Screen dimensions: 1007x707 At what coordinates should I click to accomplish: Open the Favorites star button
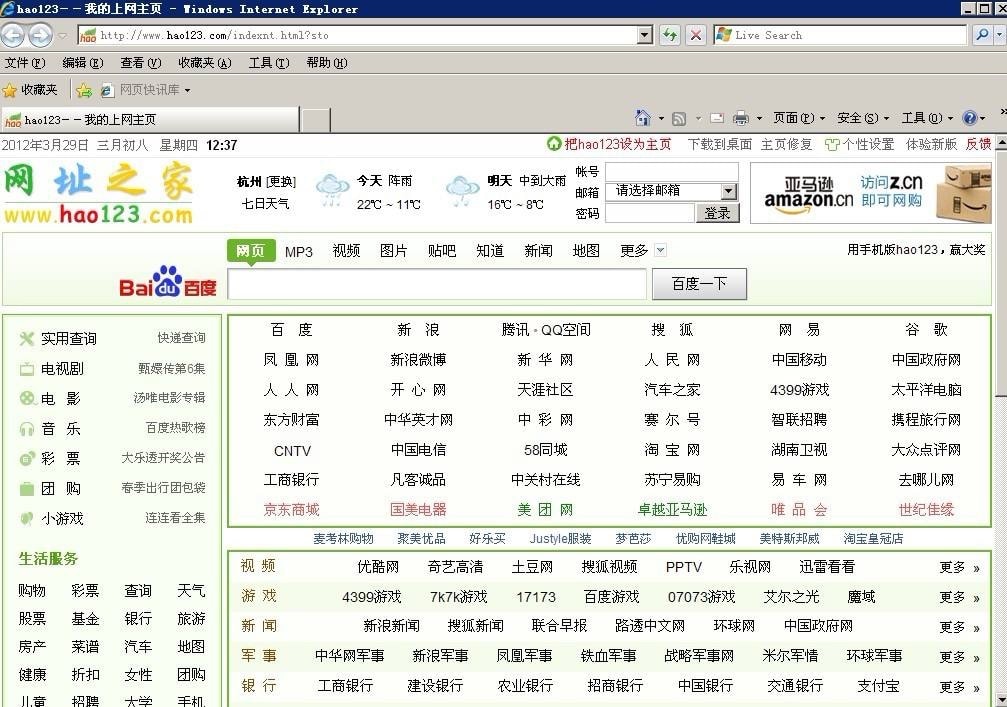click(x=30, y=90)
